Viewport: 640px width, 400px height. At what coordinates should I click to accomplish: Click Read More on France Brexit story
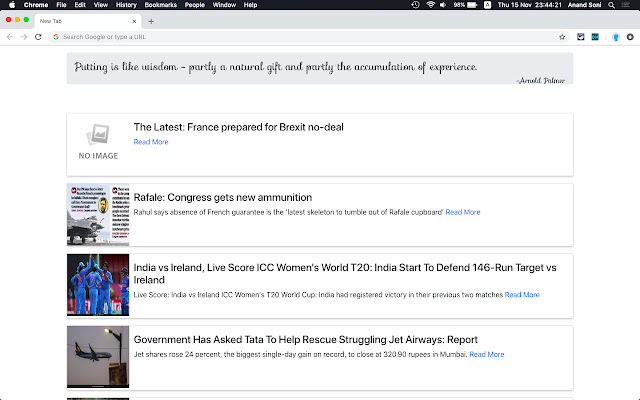(151, 142)
